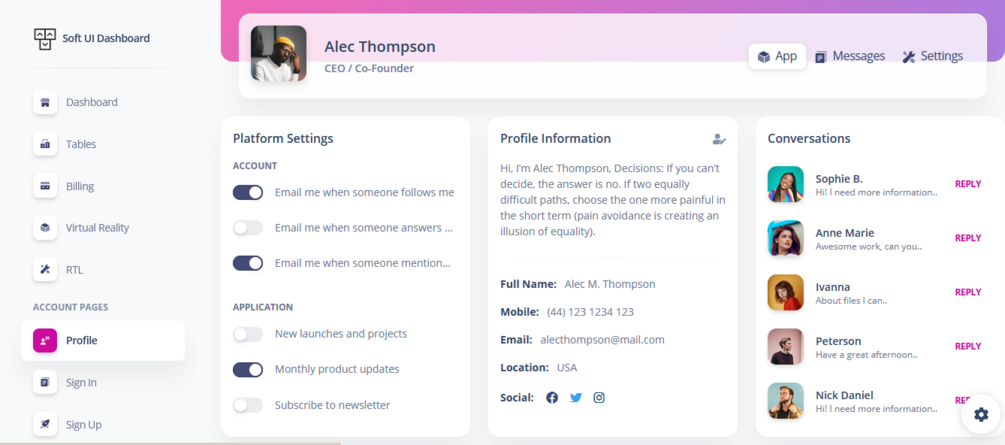Toggle Subscribe to newsletter switch
The width and height of the screenshot is (1005, 445).
tap(248, 405)
